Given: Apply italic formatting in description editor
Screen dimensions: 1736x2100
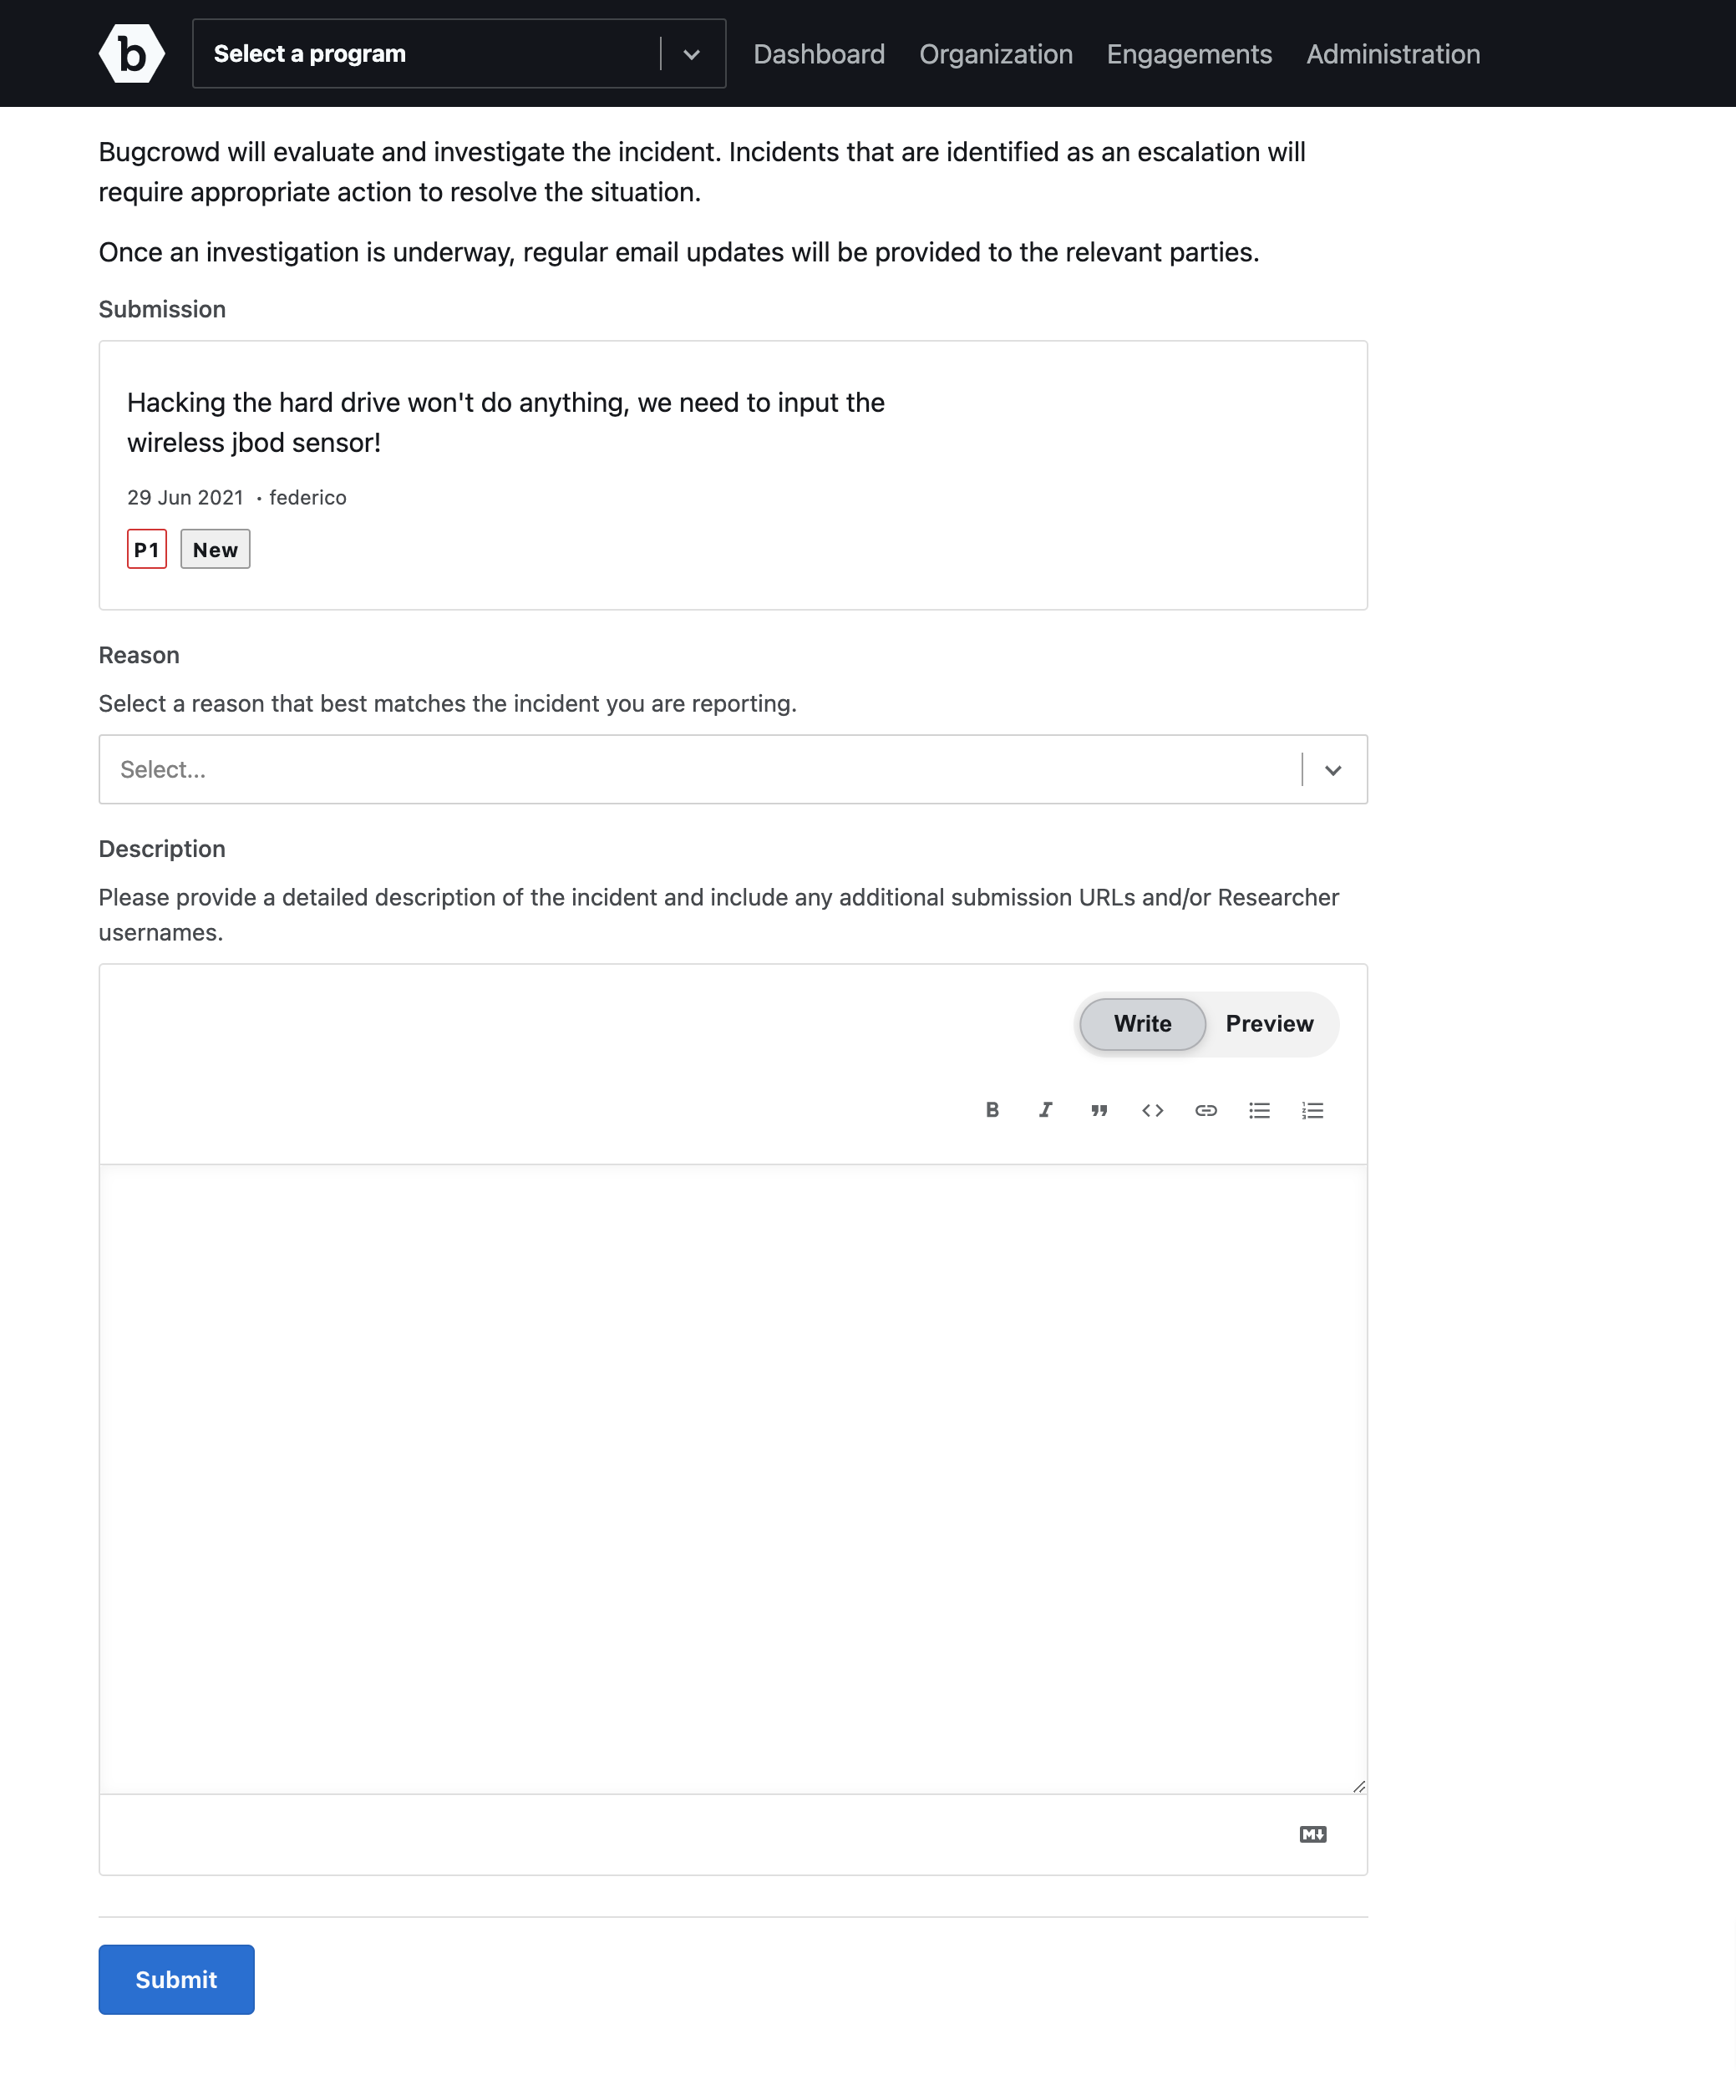Looking at the screenshot, I should coord(1046,1110).
